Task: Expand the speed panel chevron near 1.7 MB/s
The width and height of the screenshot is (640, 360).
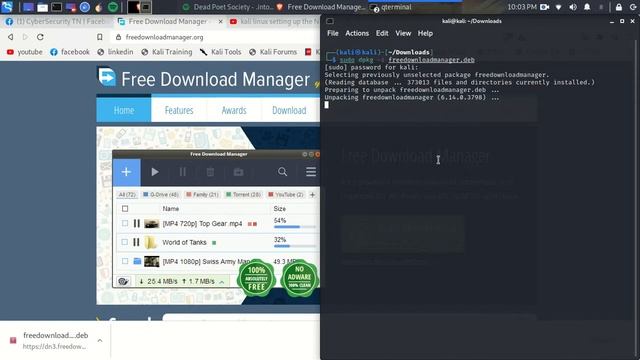Action: tap(222, 282)
